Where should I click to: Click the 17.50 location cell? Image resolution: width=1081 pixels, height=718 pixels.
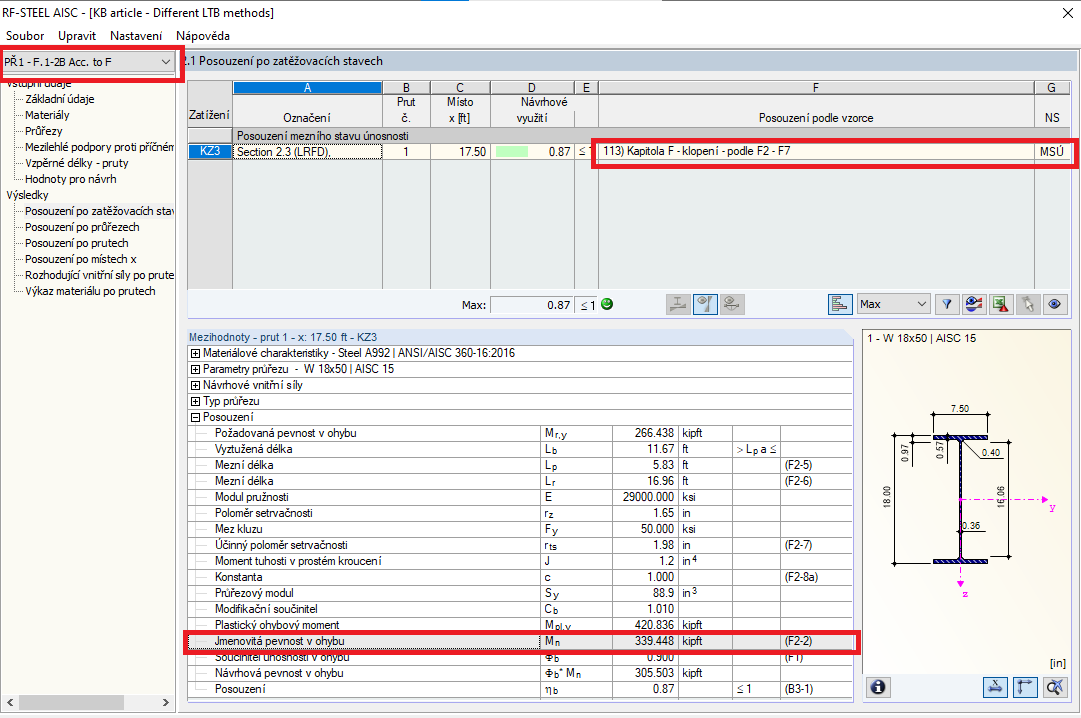(x=460, y=152)
